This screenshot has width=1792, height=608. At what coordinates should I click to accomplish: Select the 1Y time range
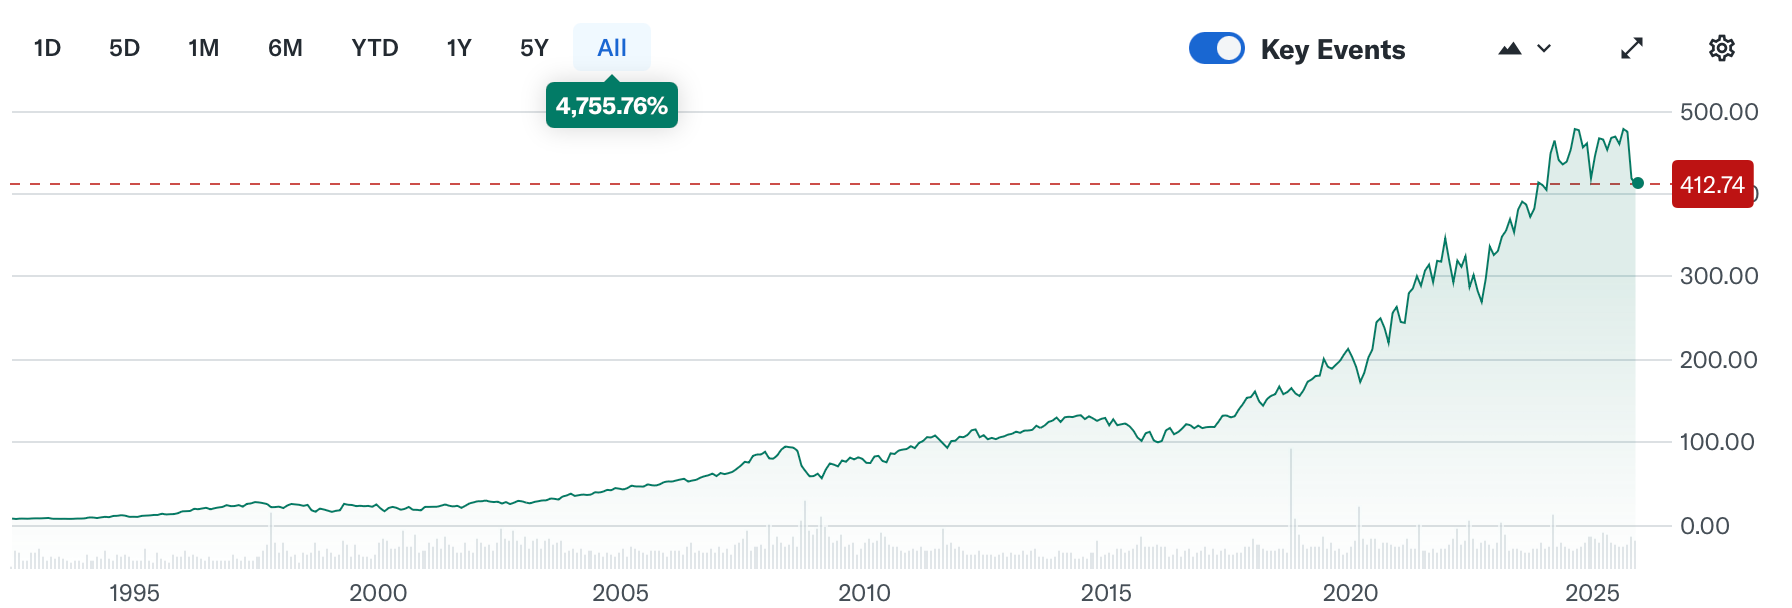pos(457,47)
